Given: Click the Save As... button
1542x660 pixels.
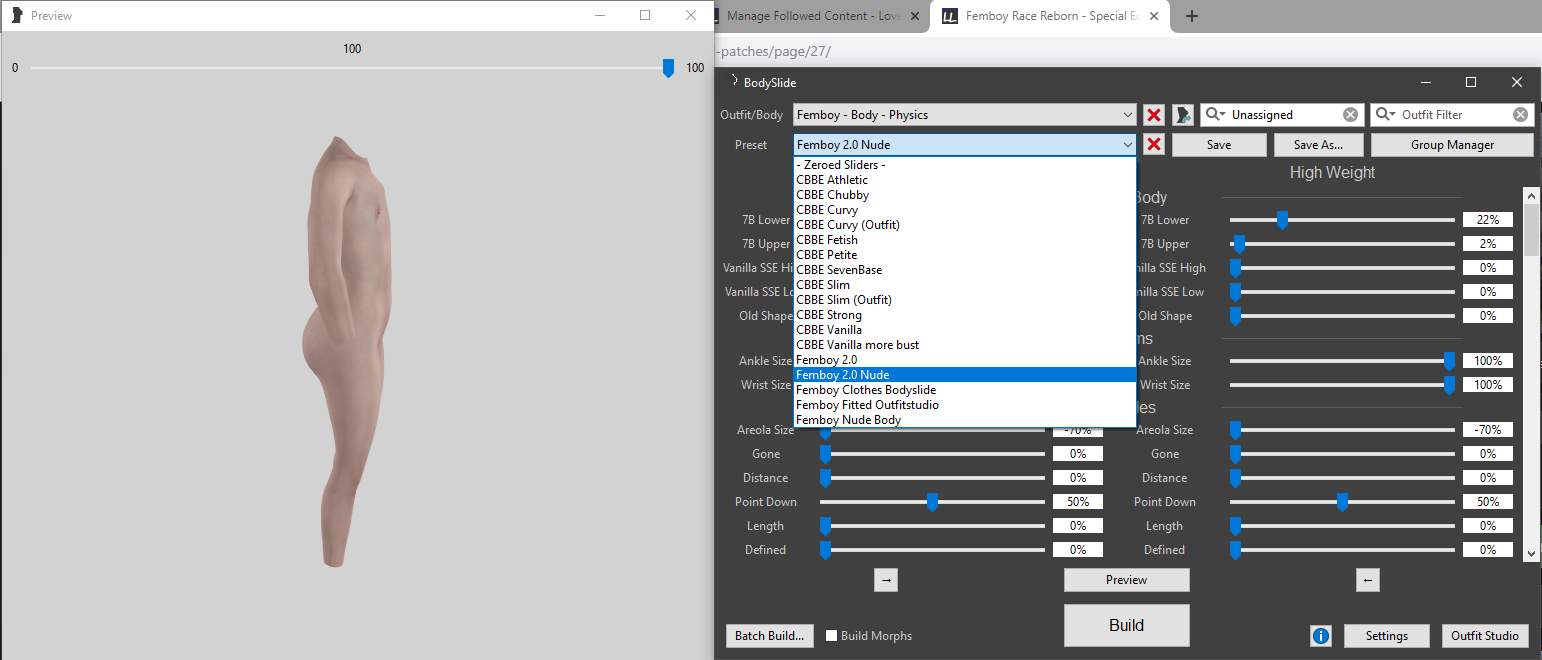Looking at the screenshot, I should pos(1318,145).
